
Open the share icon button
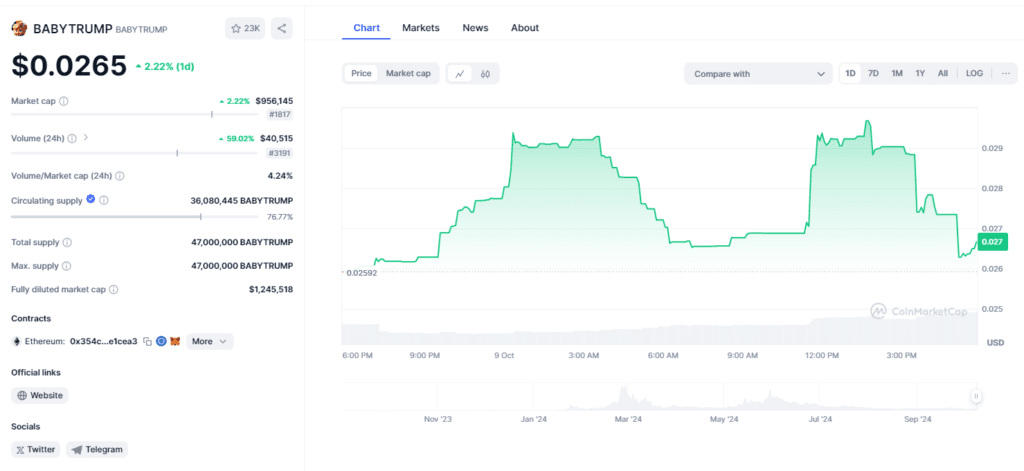(281, 29)
